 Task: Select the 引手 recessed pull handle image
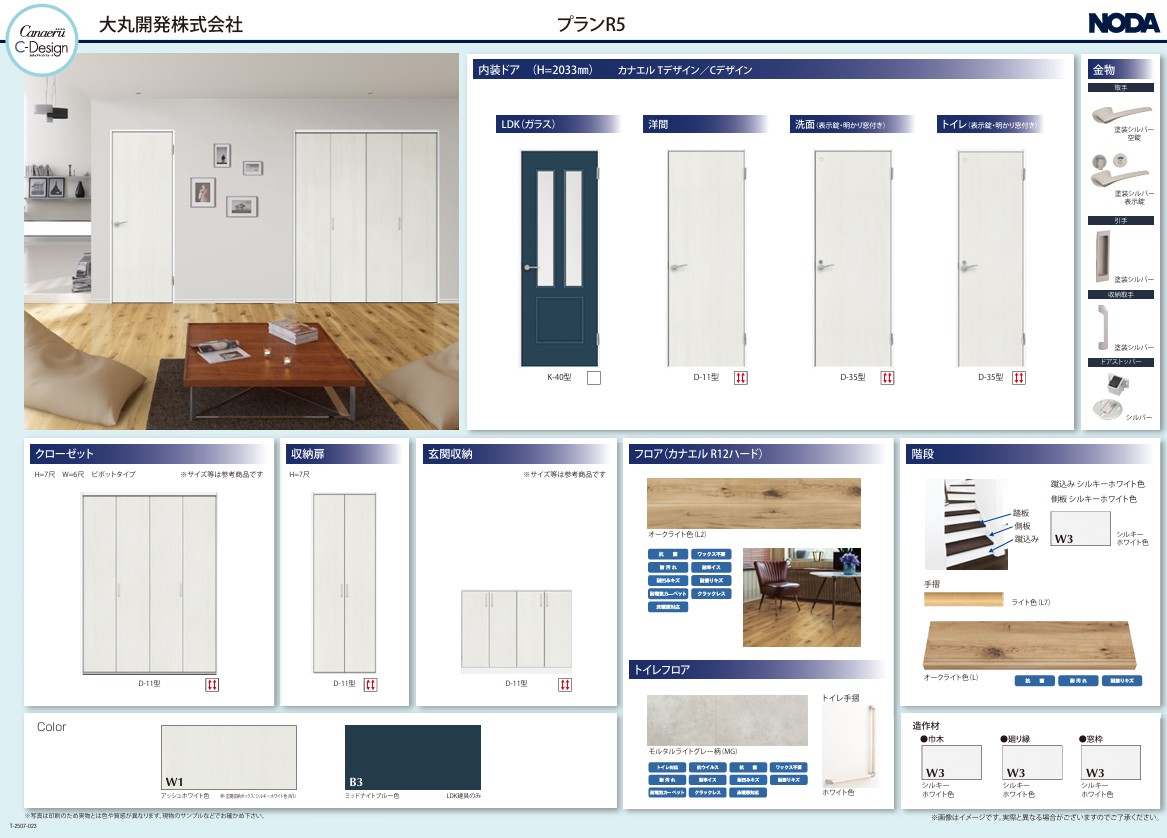[1103, 256]
